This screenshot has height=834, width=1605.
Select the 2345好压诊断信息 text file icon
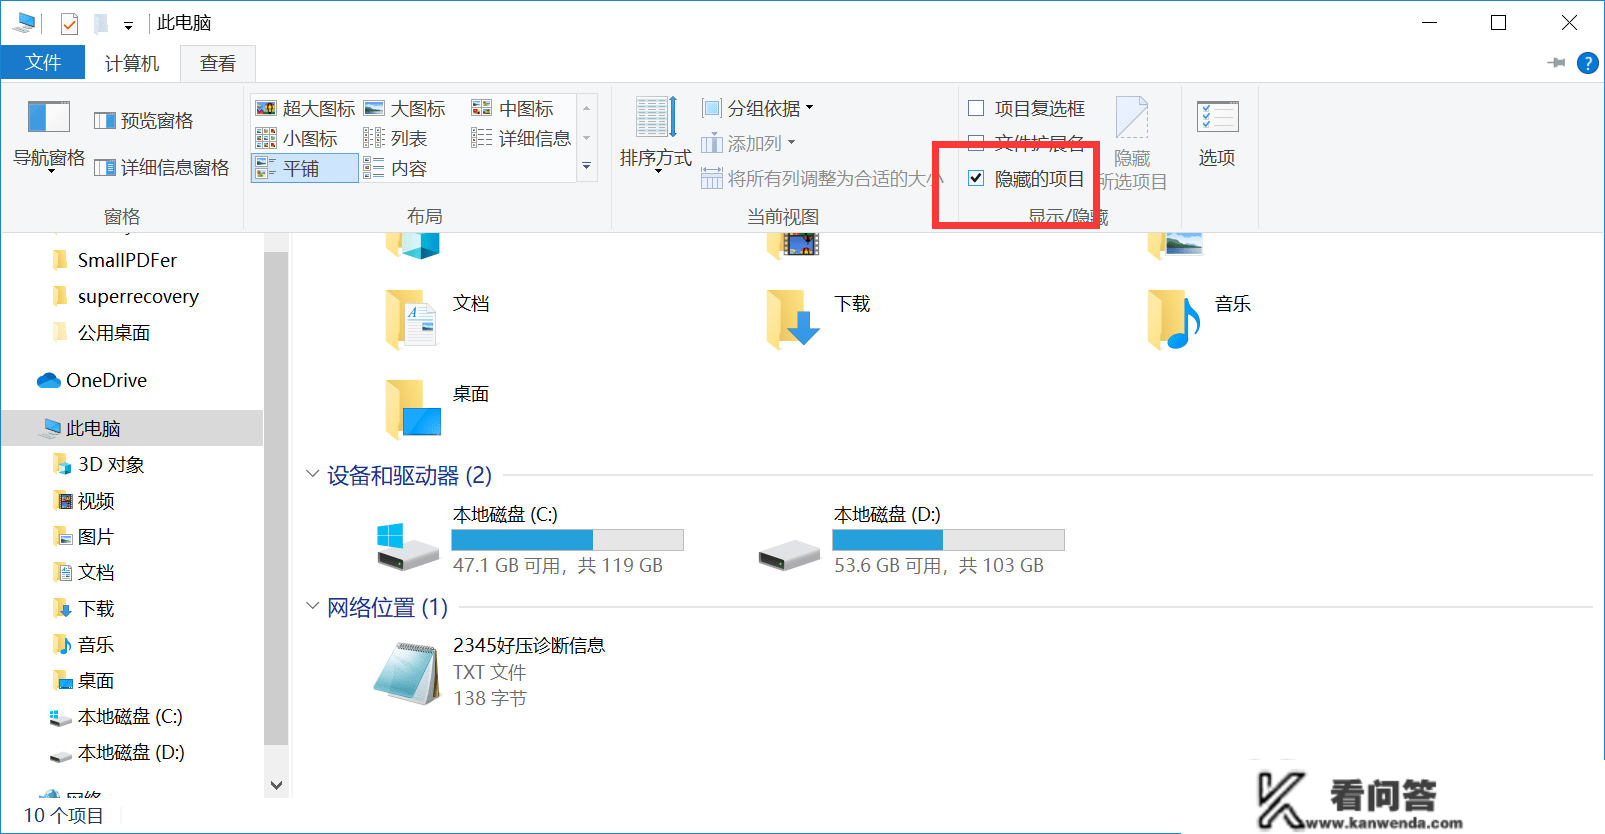[x=406, y=673]
